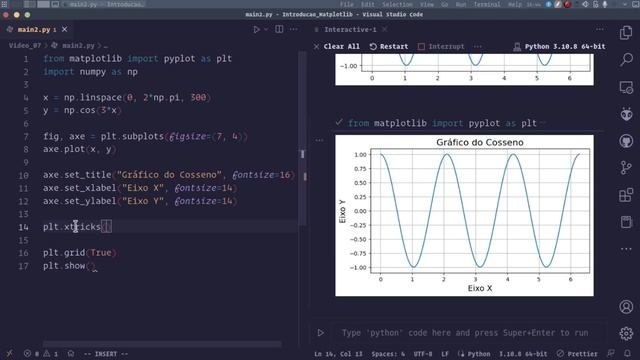Open the File menu
The image size is (640, 360).
[x=347, y=4]
